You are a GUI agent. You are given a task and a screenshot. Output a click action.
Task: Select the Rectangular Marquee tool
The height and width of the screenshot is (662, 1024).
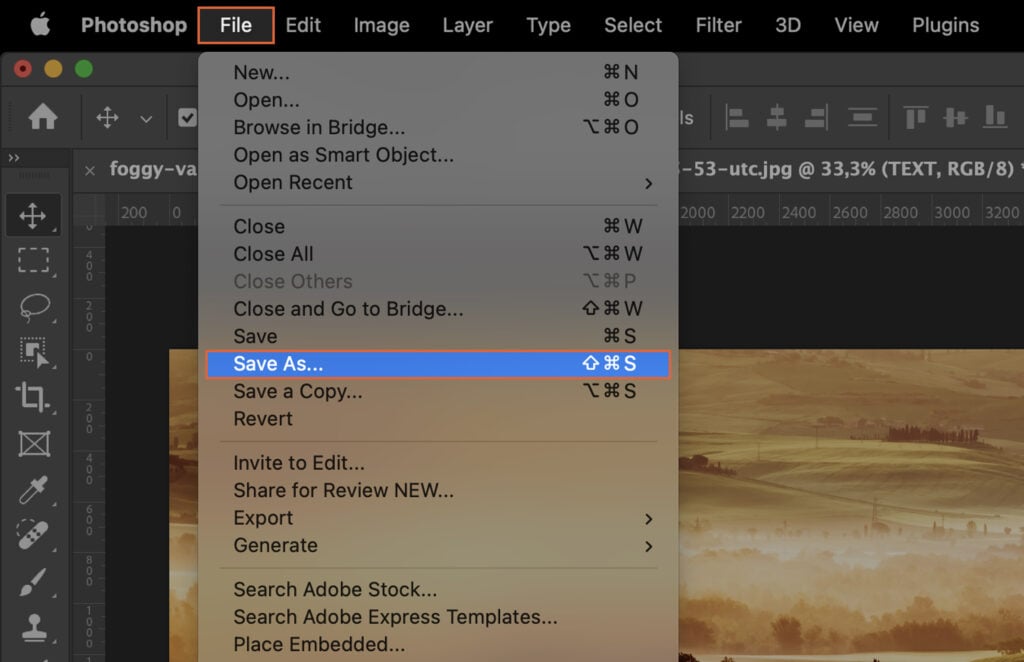[34, 261]
